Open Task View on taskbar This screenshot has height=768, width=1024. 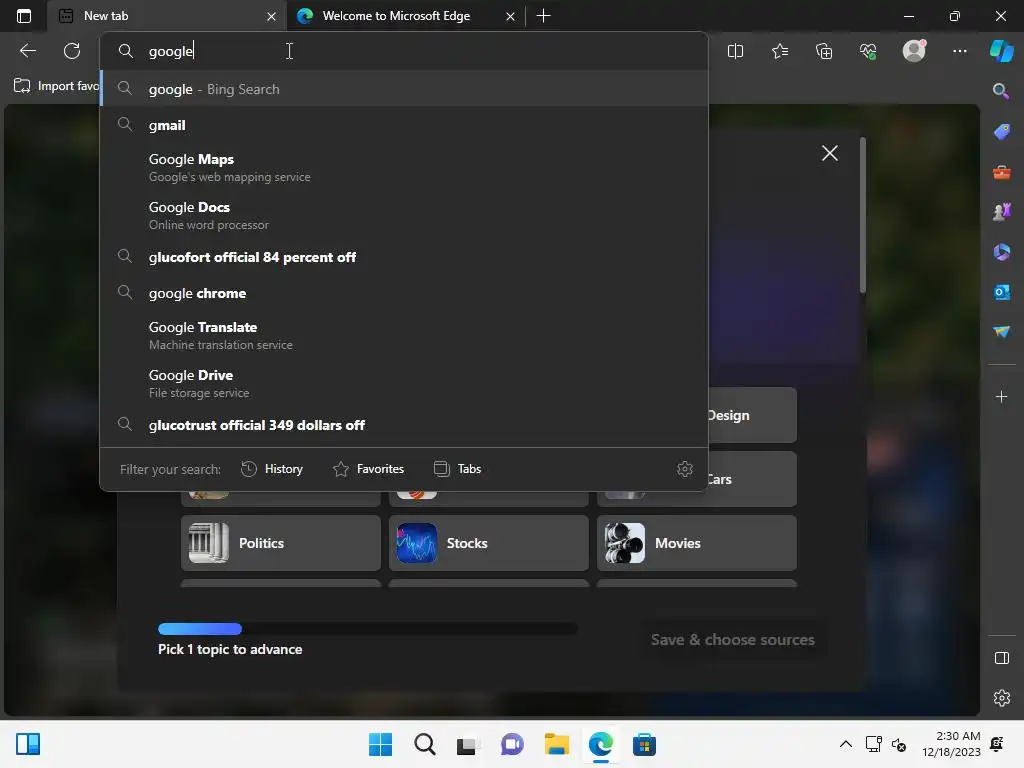click(x=467, y=744)
